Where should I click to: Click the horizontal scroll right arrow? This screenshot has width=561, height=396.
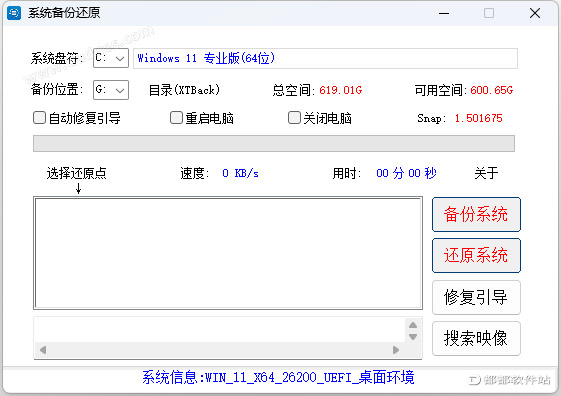coord(396,350)
